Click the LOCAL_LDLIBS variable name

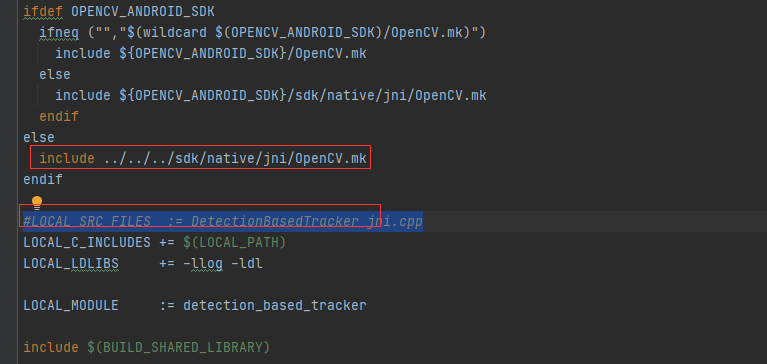click(71, 264)
